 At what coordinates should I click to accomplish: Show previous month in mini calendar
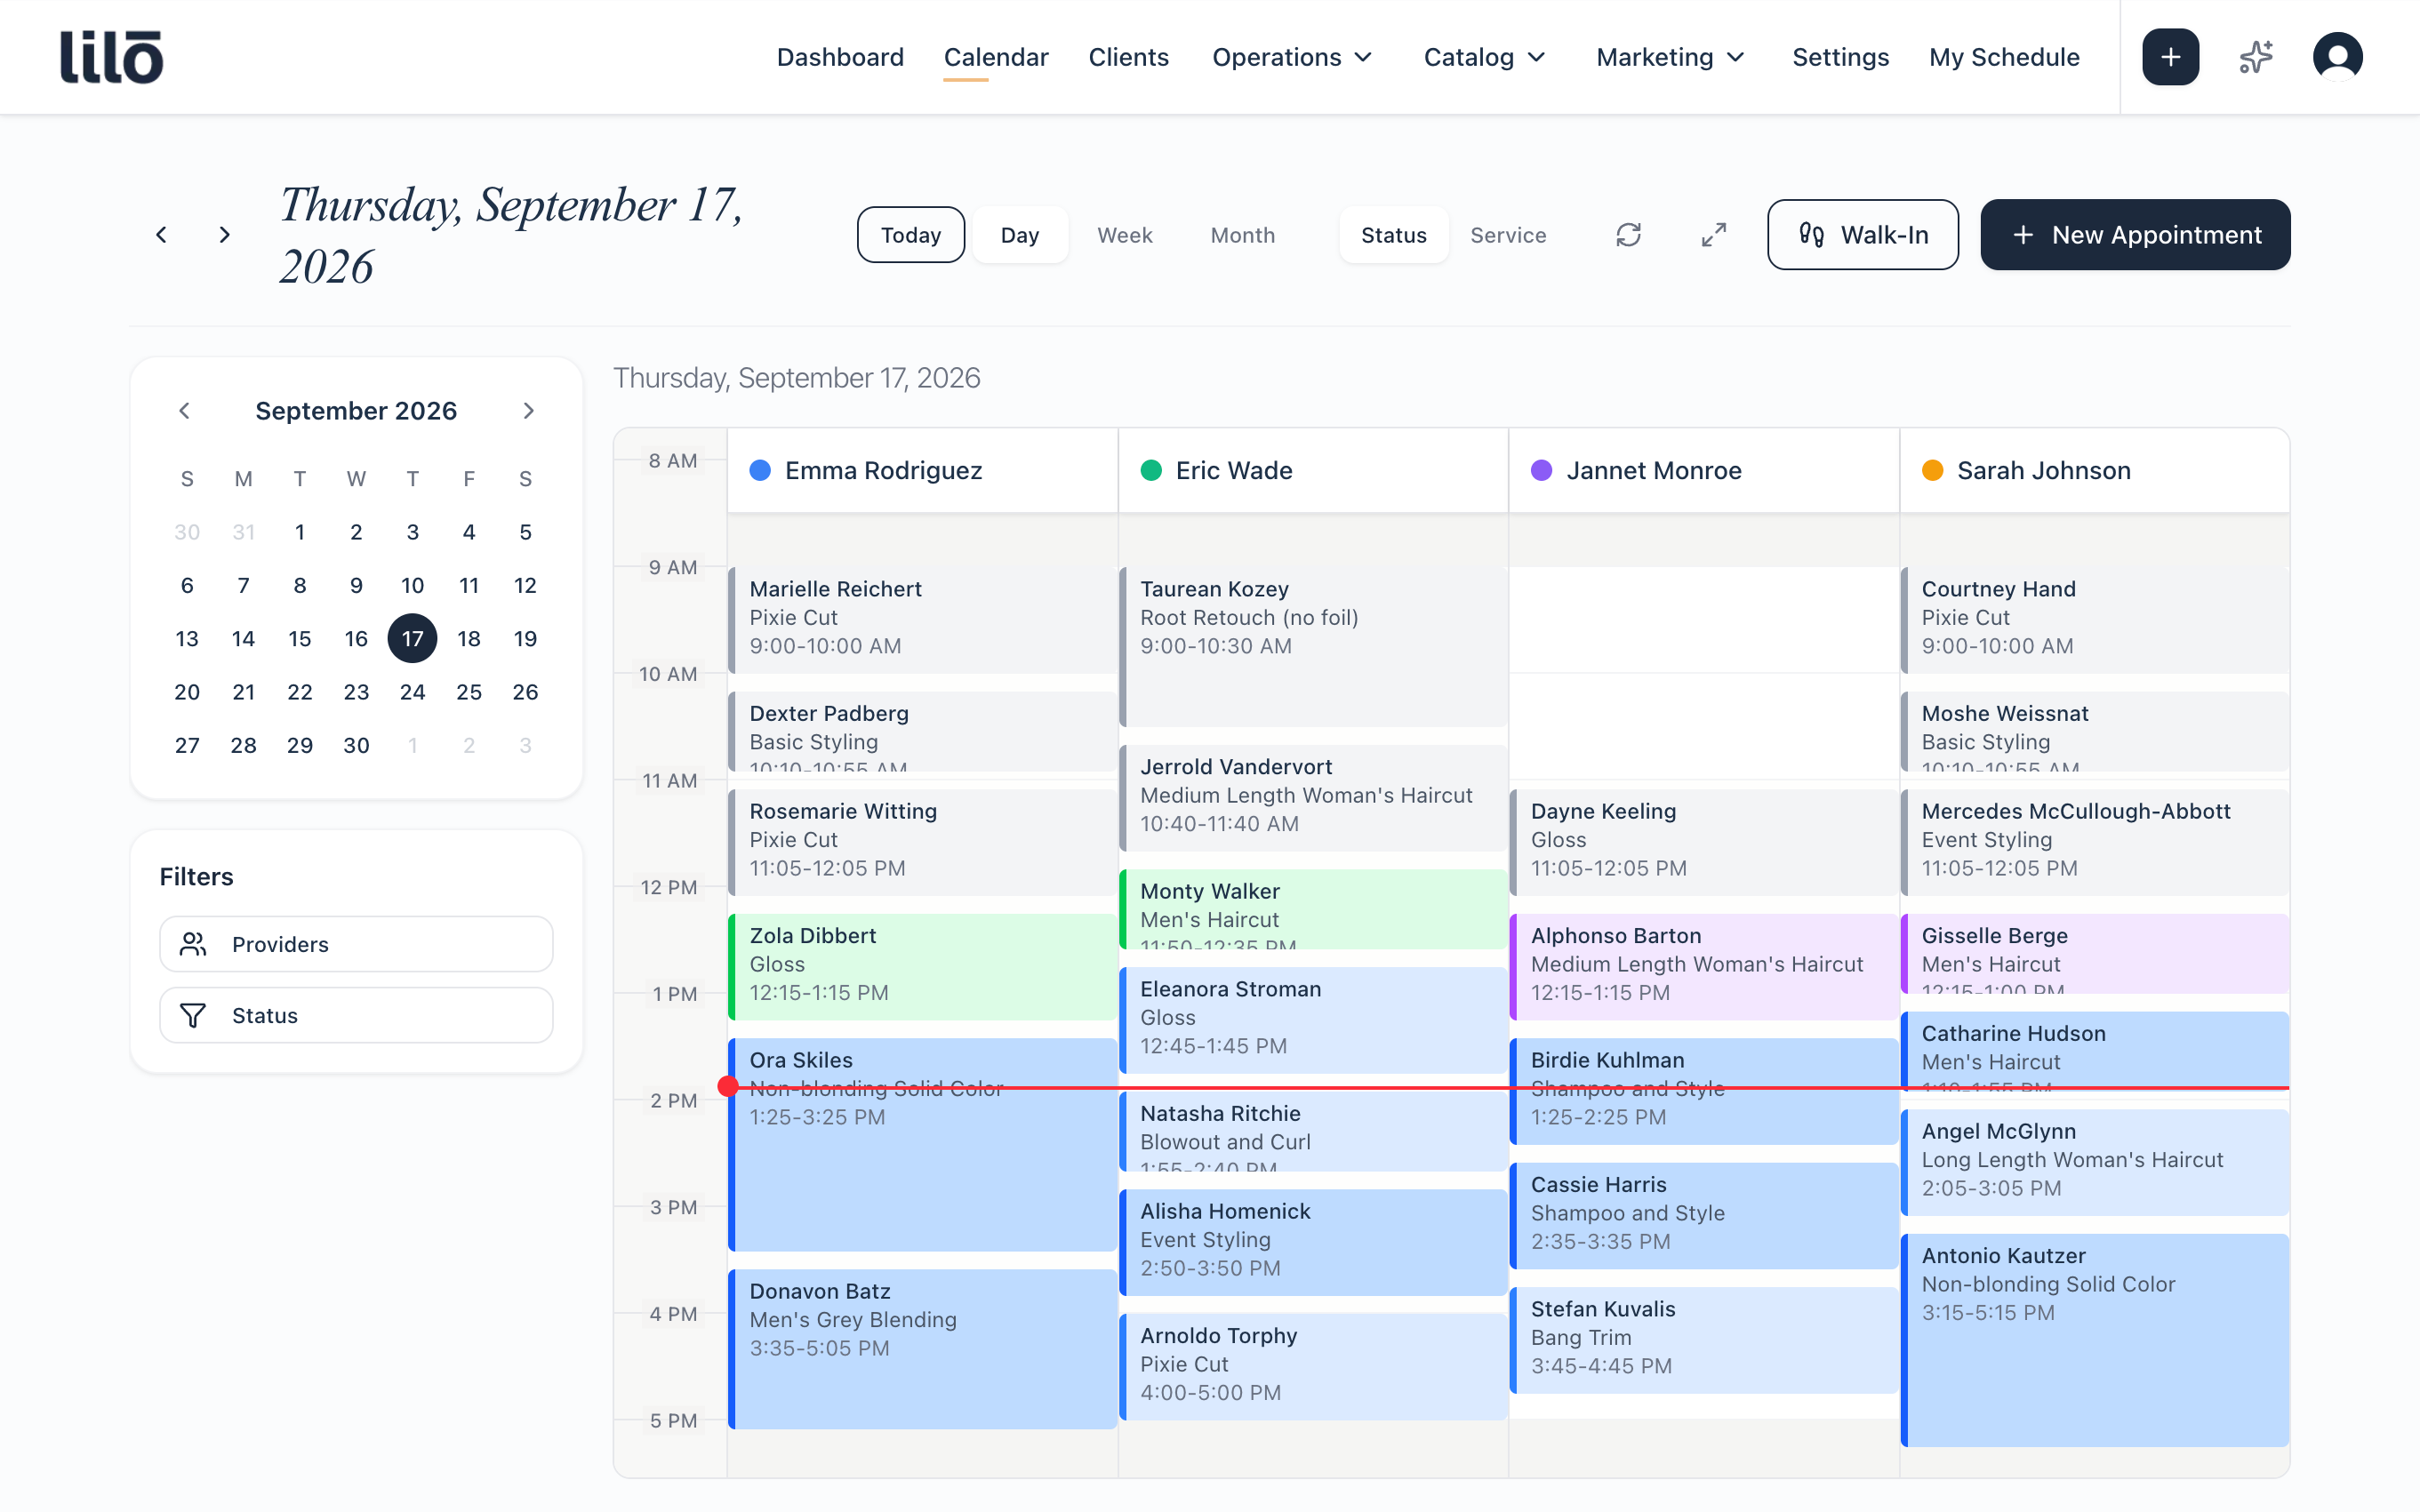(x=184, y=411)
